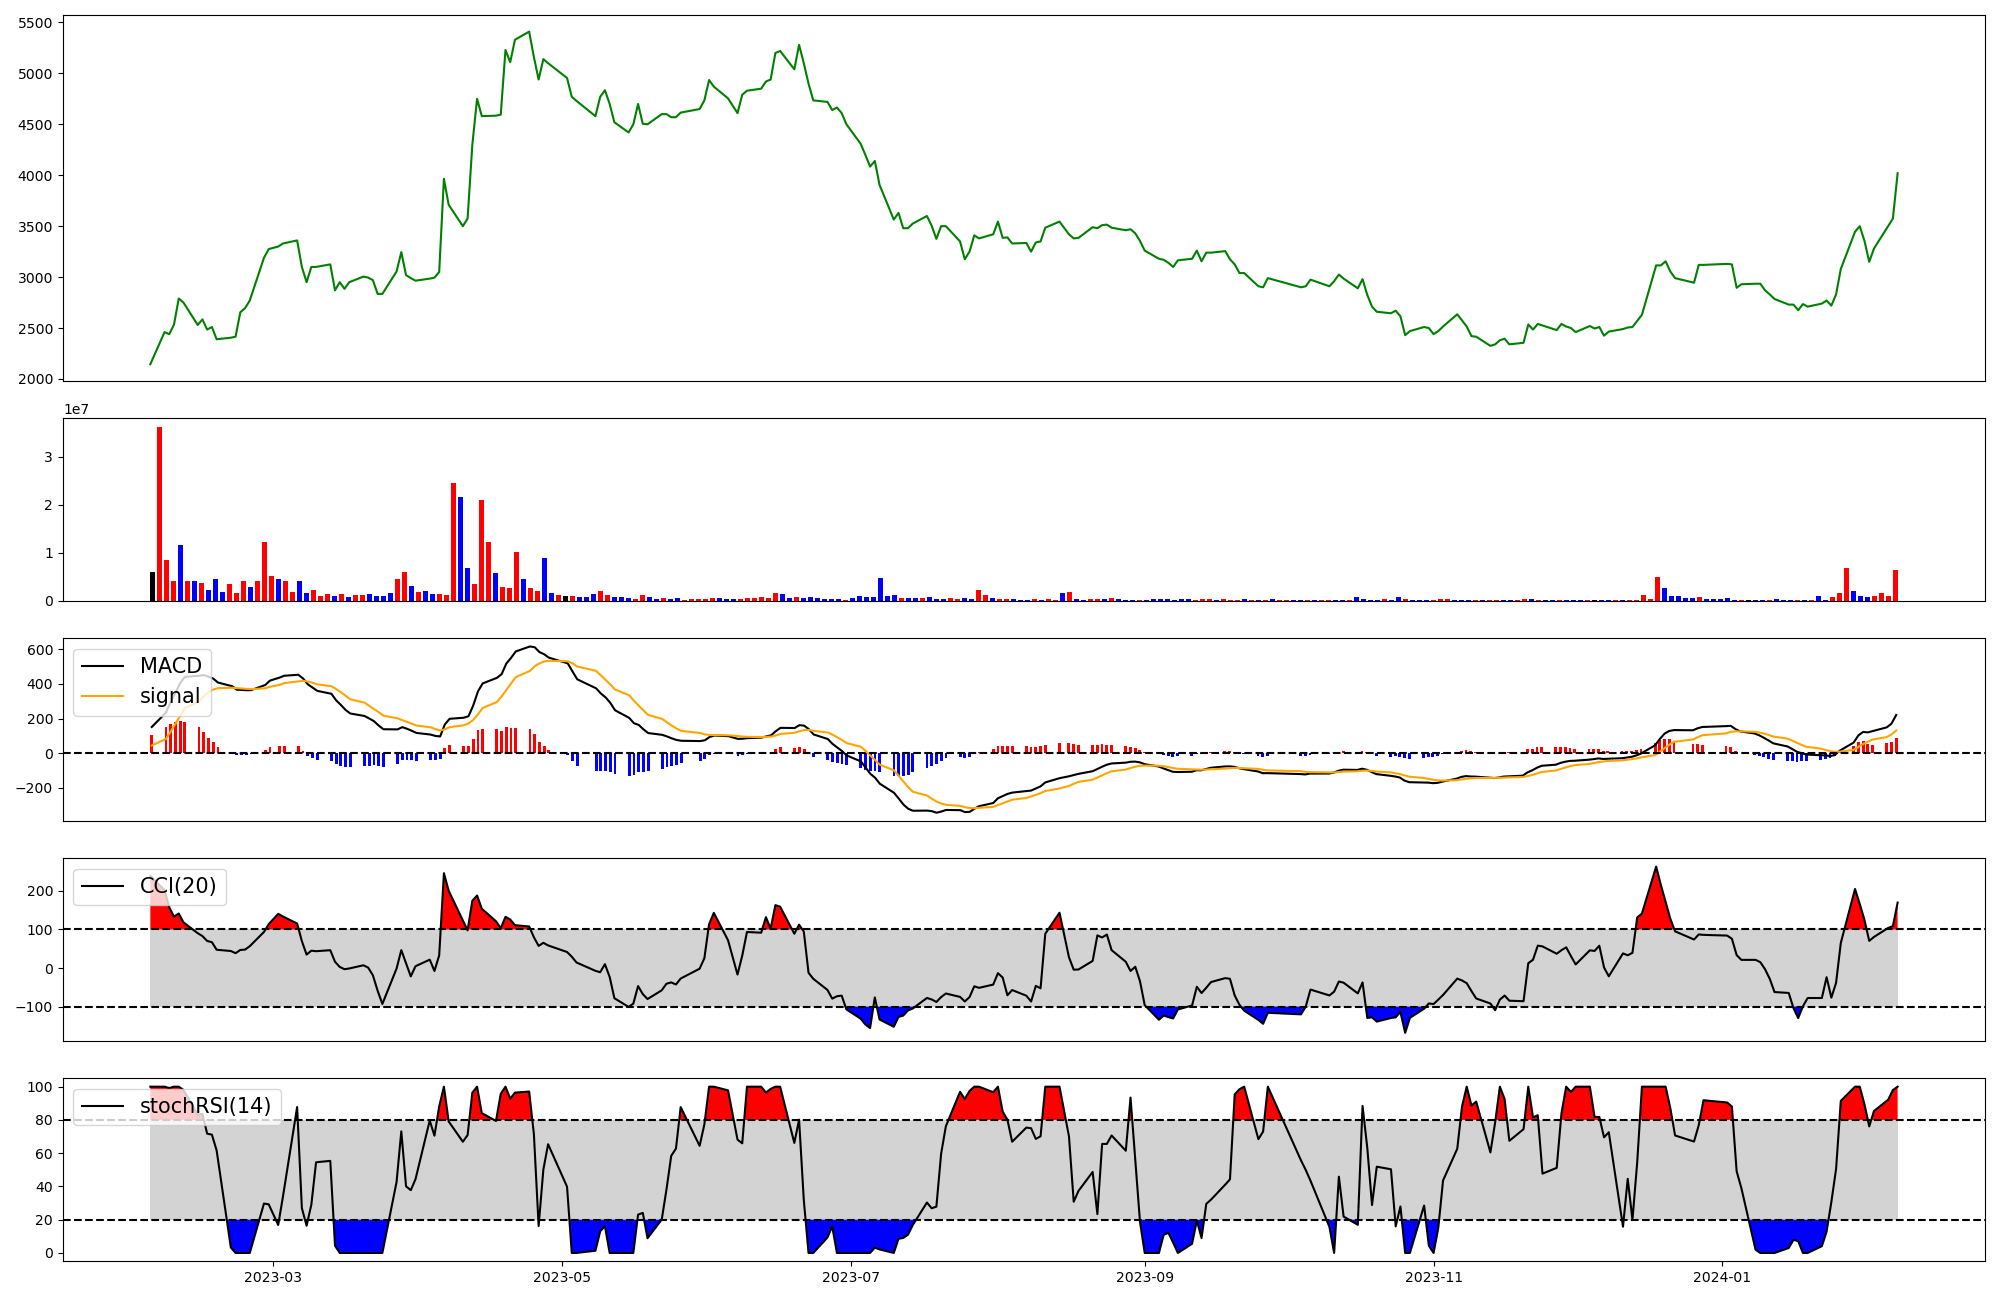This screenshot has height=1300, width=2000.
Task: Click the 2023-09 x-axis date label
Action: [x=1145, y=1277]
